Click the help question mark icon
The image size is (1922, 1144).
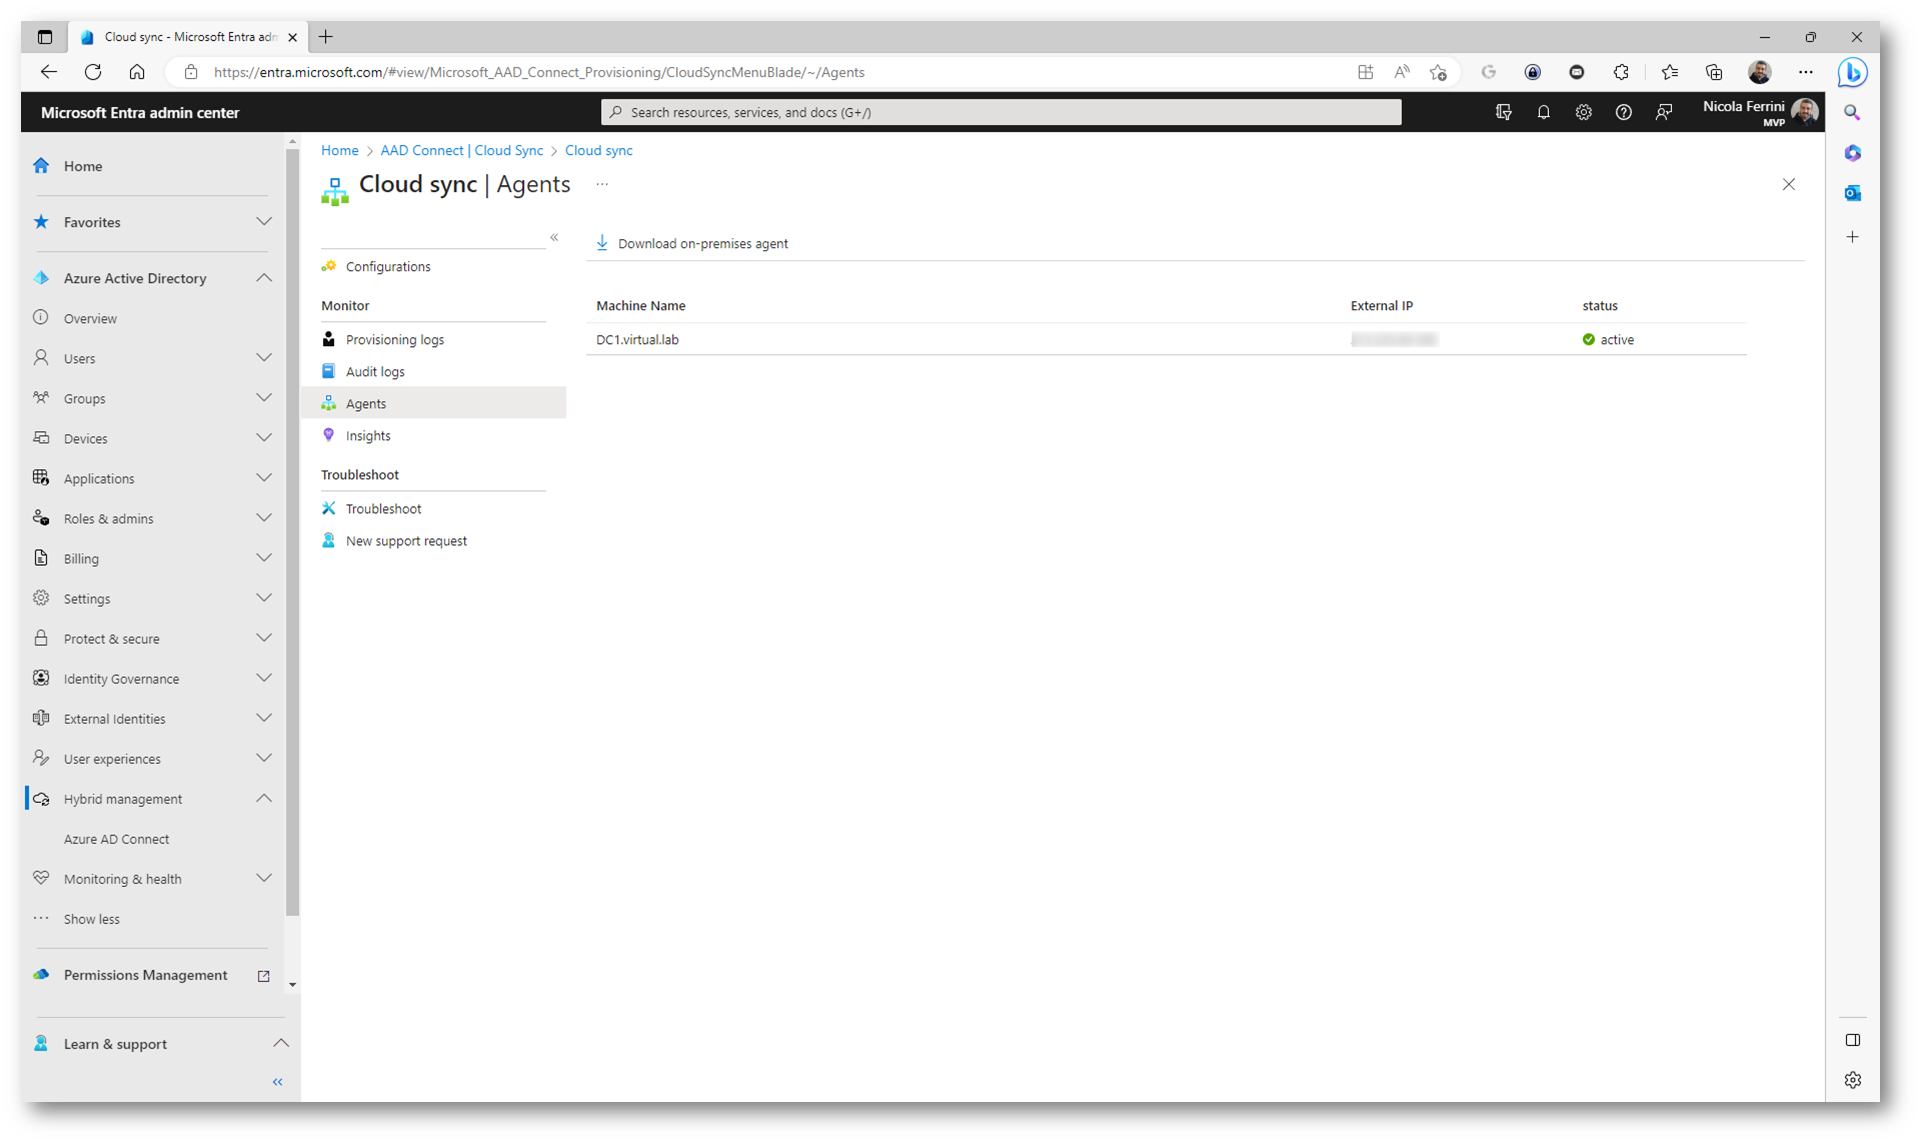[x=1623, y=112]
